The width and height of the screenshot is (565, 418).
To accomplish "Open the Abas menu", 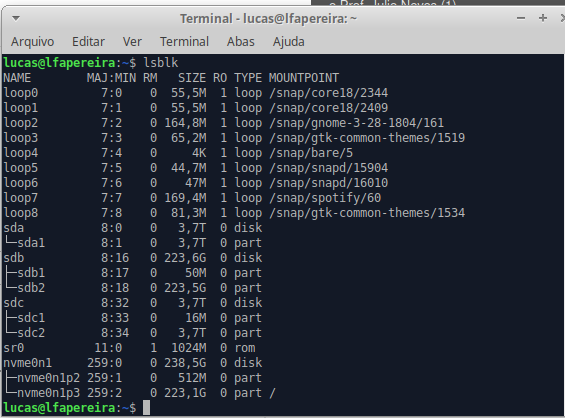I will (241, 42).
